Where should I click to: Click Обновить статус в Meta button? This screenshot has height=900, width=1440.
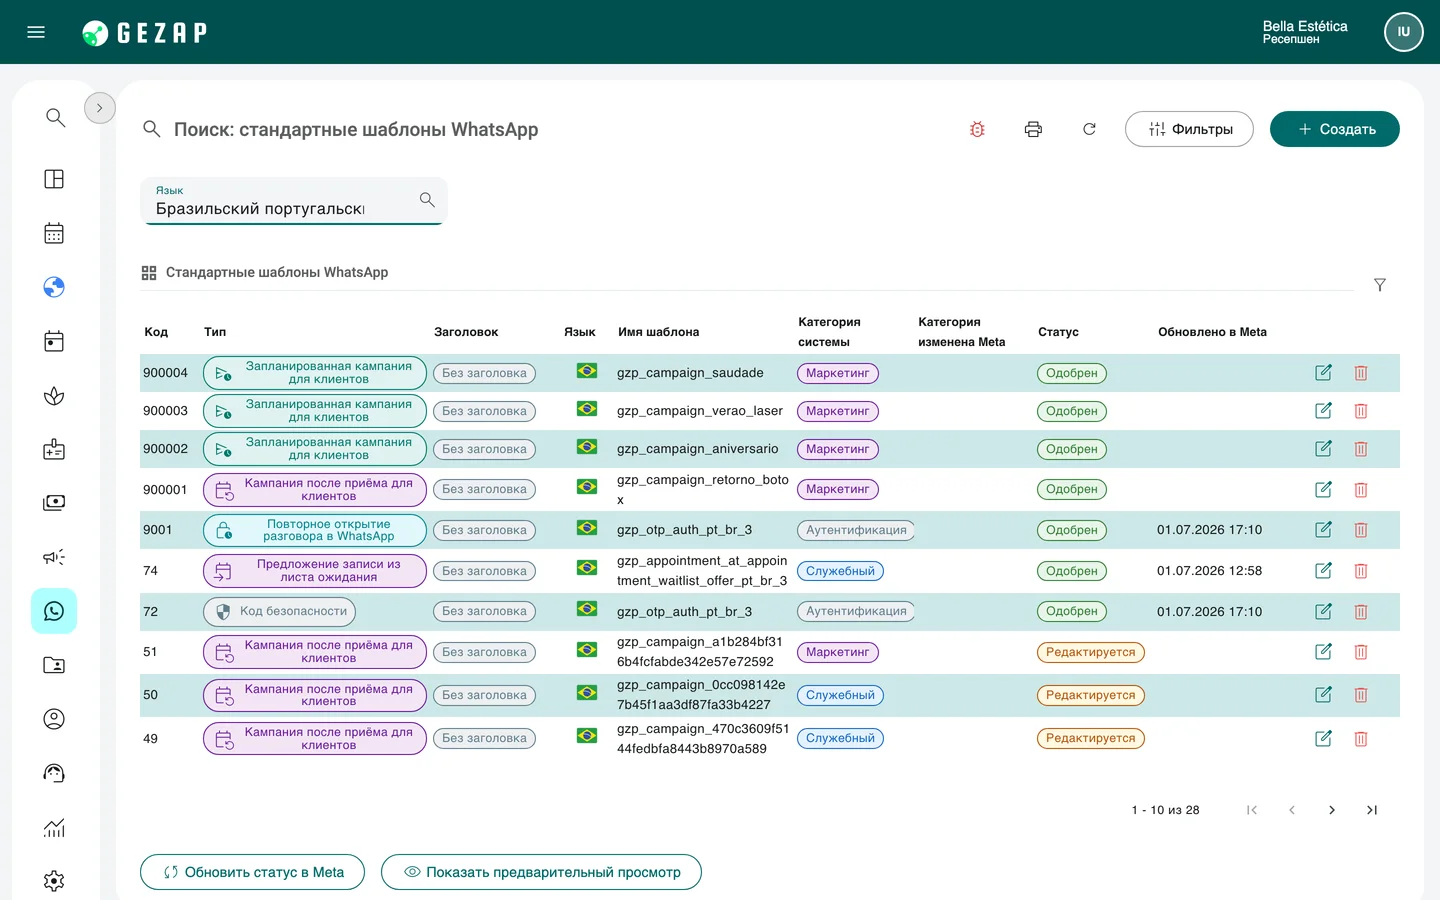[252, 872]
